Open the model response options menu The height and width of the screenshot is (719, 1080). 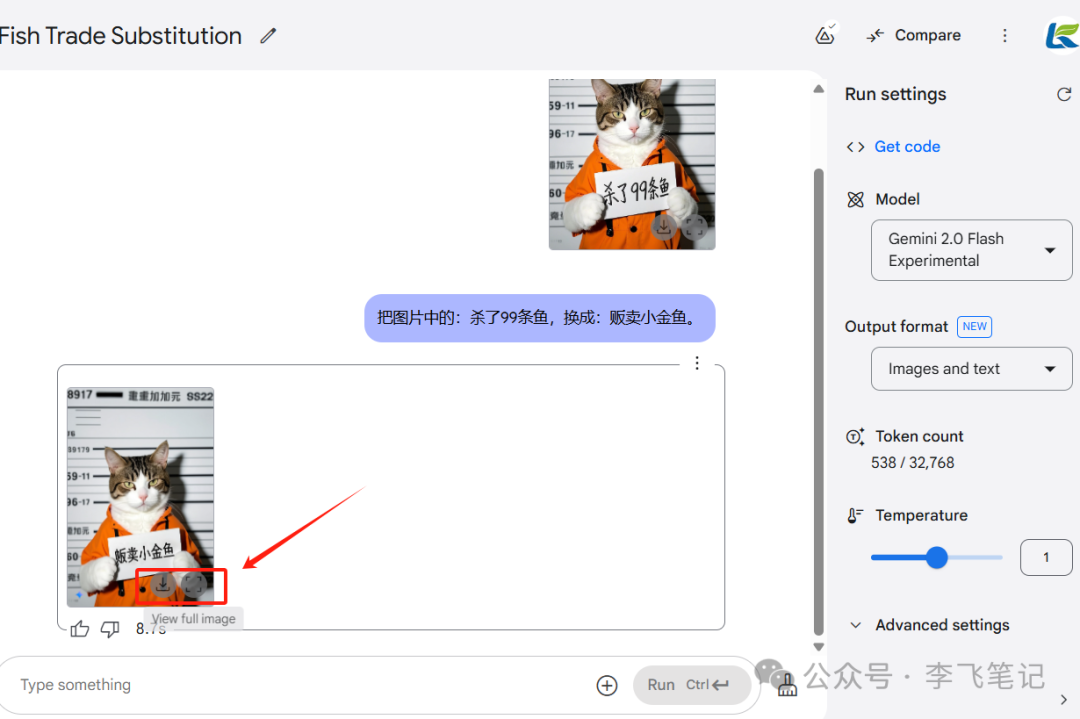(x=697, y=363)
